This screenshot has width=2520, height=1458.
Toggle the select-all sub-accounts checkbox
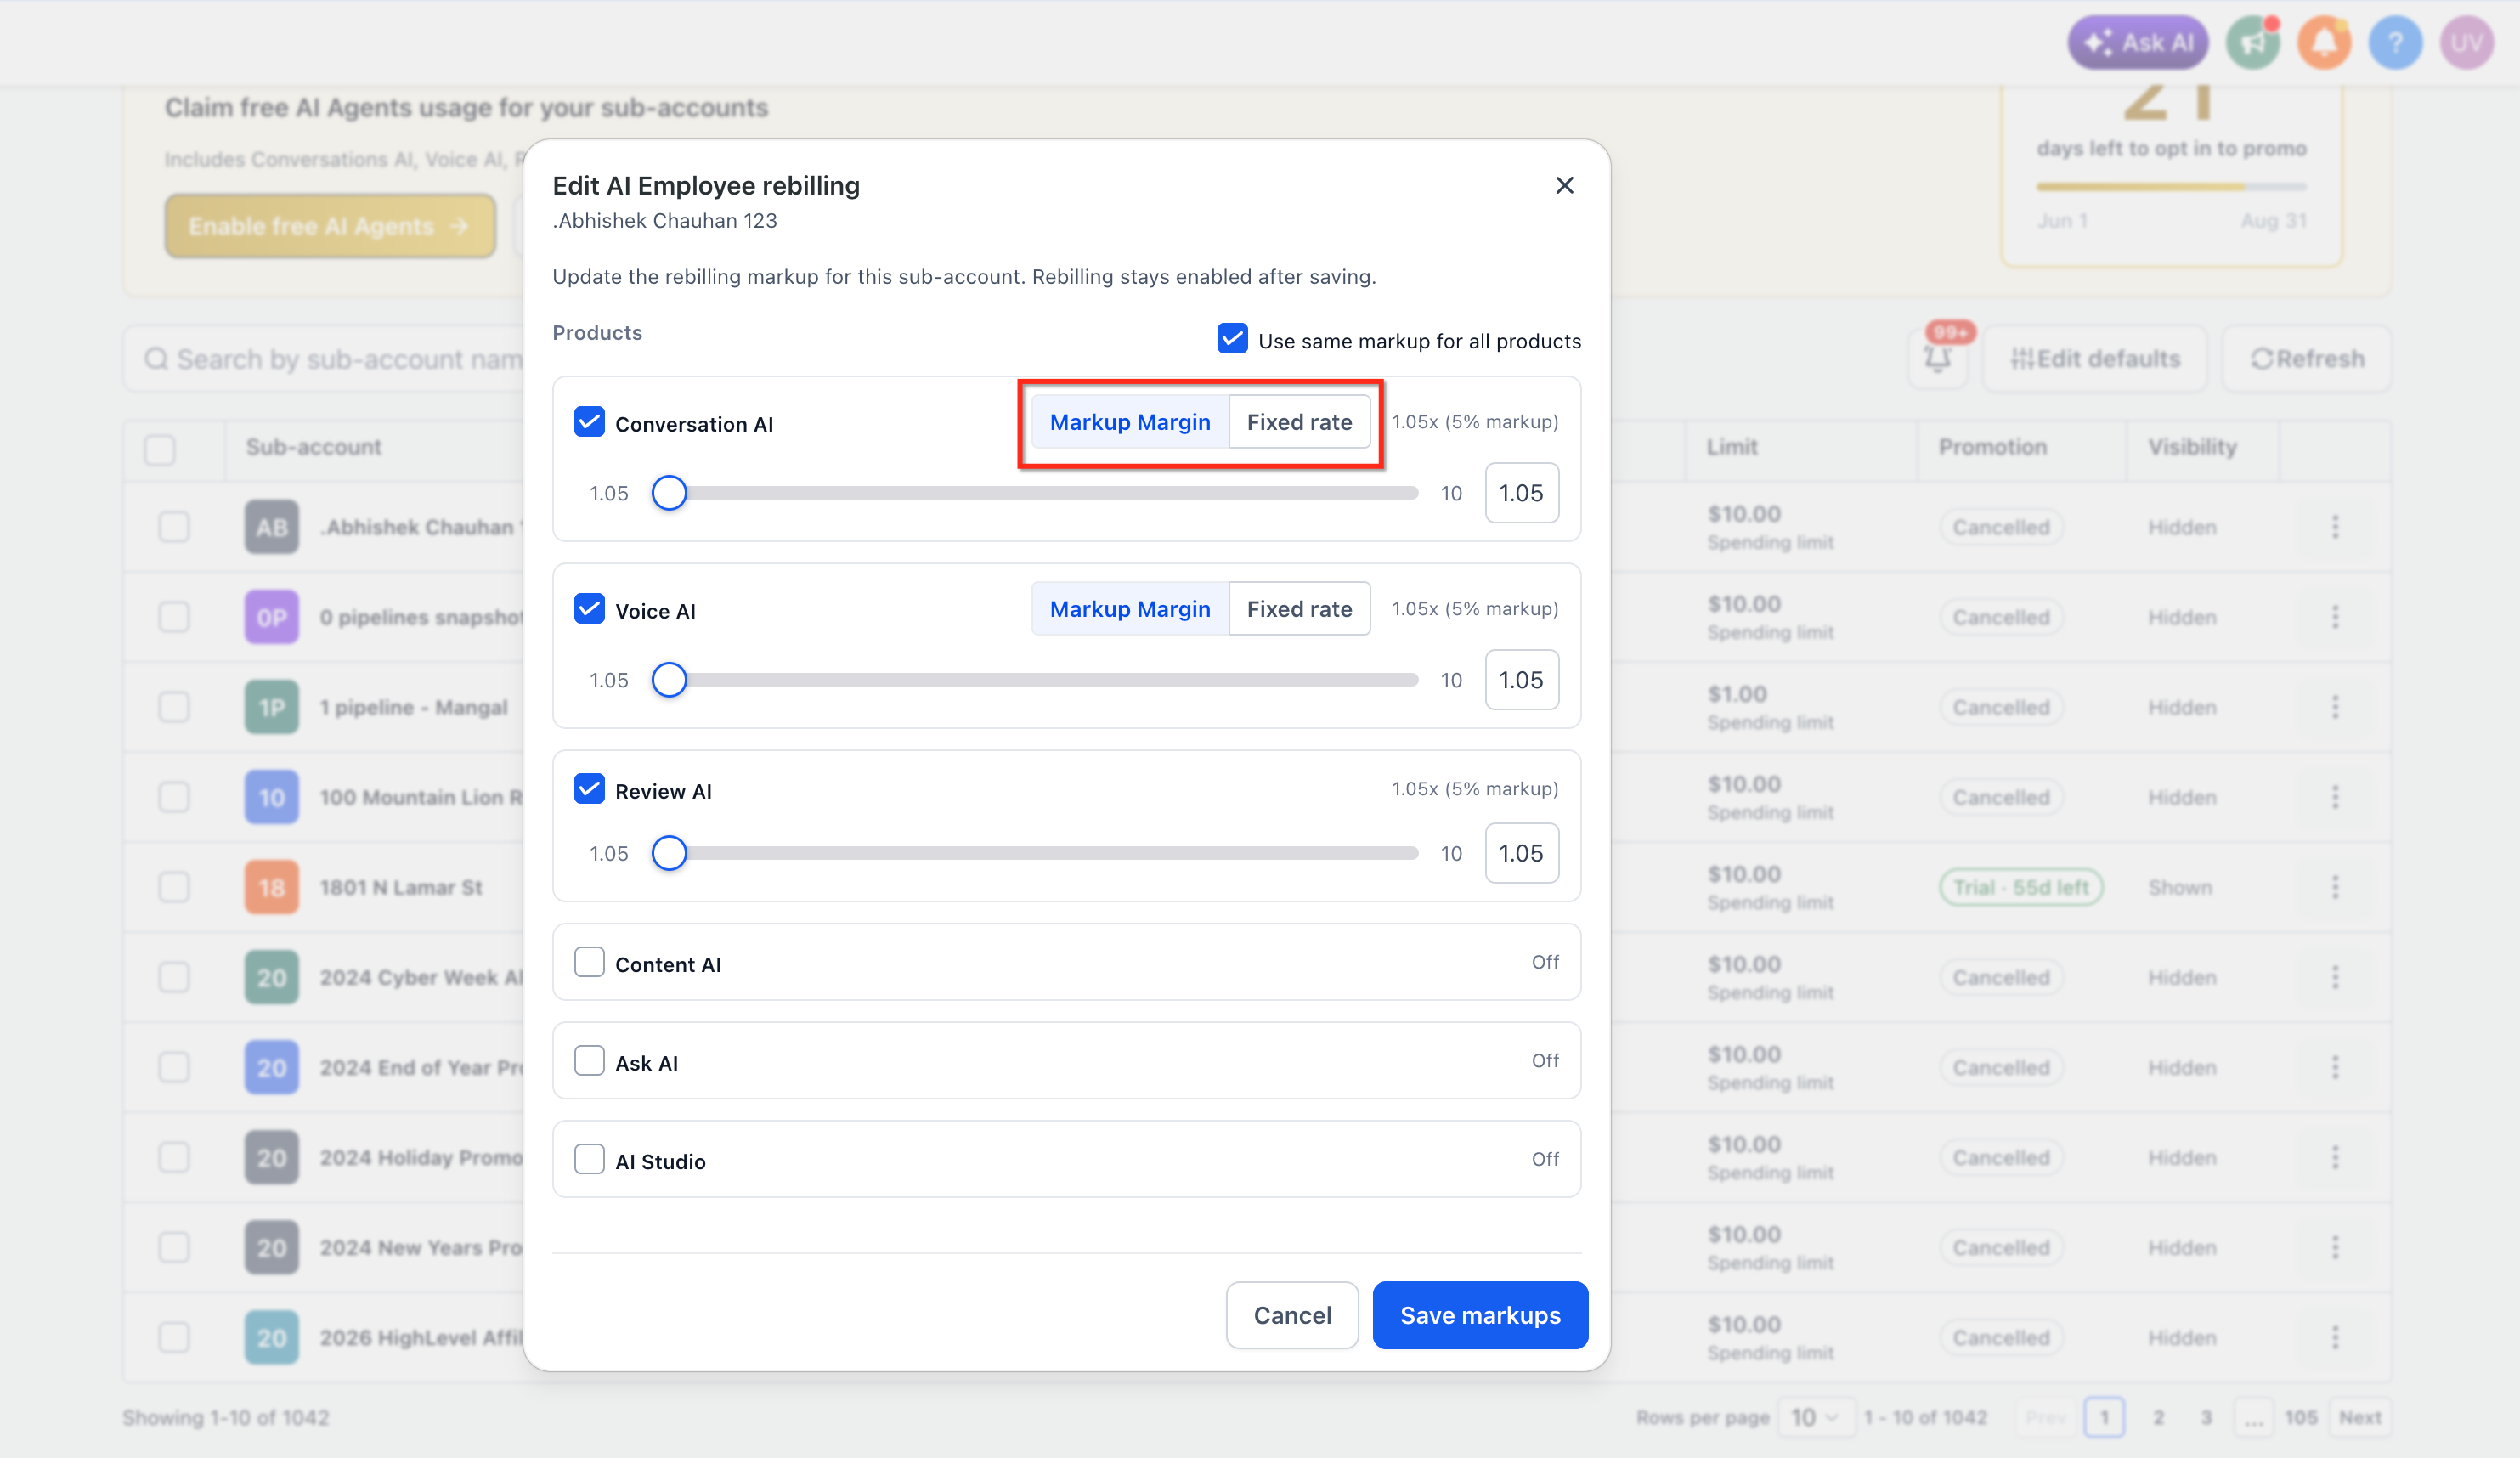coord(160,449)
